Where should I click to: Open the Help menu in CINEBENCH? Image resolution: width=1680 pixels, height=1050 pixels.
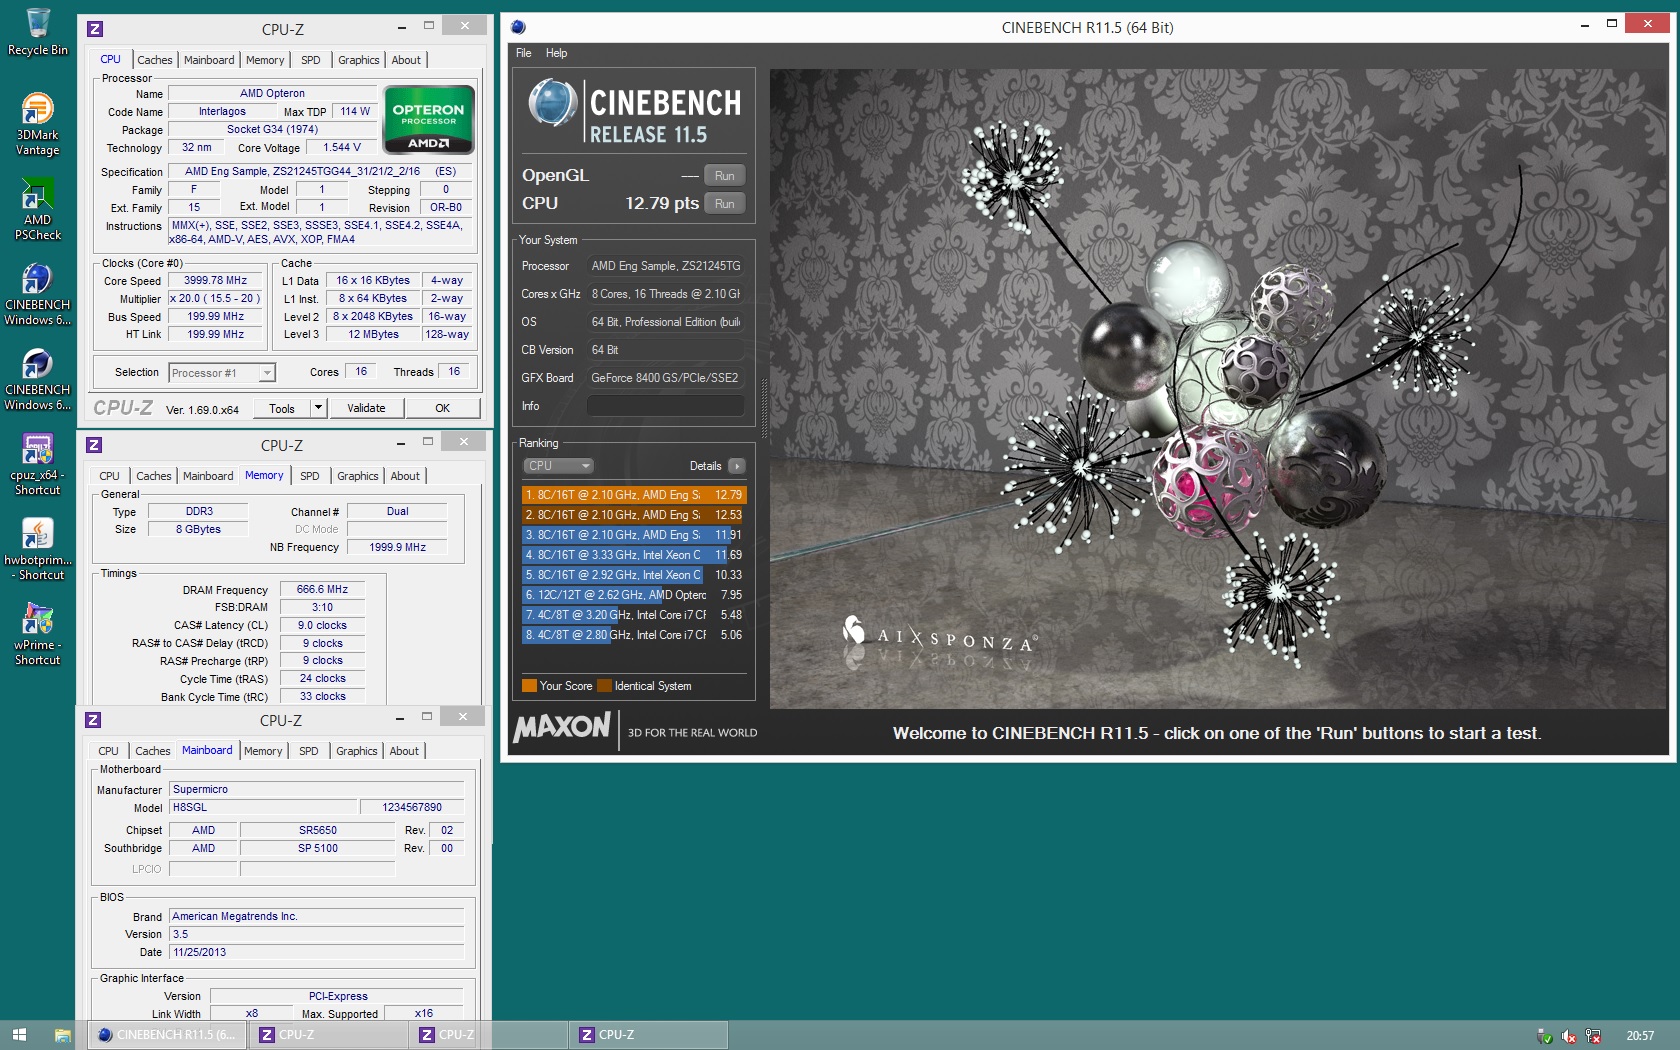[557, 53]
